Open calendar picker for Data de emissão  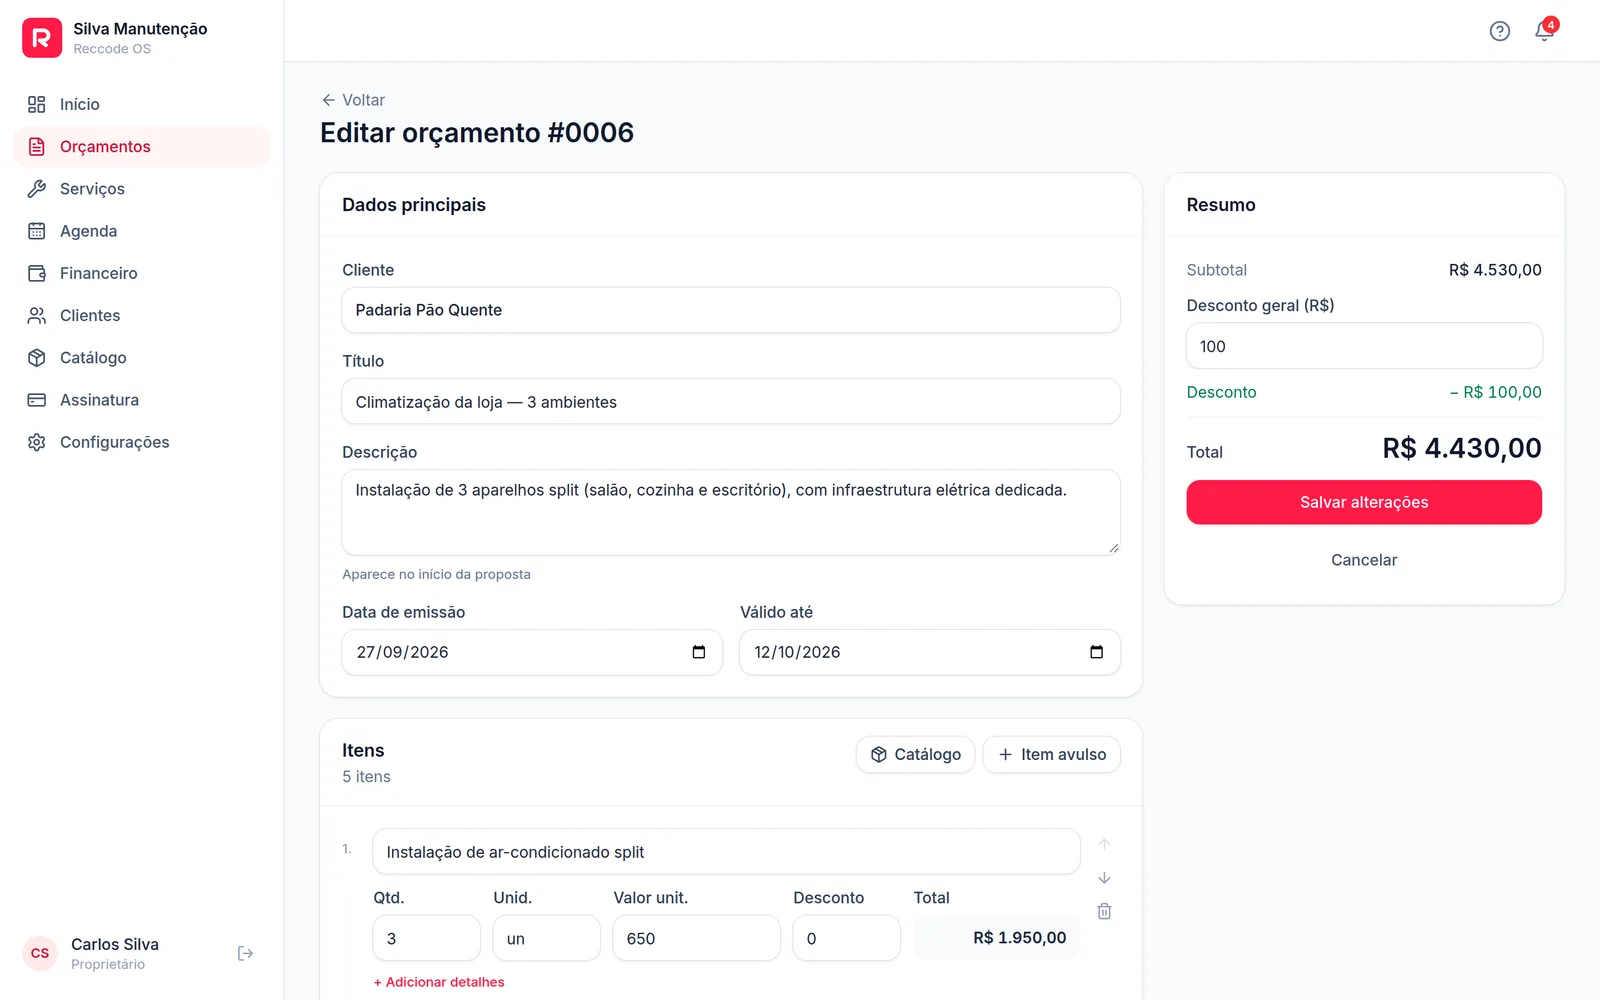tap(699, 652)
